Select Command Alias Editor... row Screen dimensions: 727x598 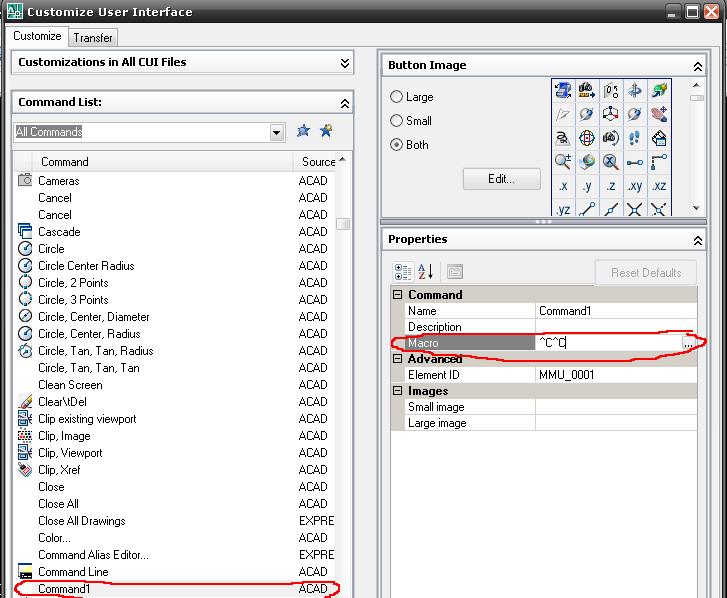pyautogui.click(x=175, y=555)
